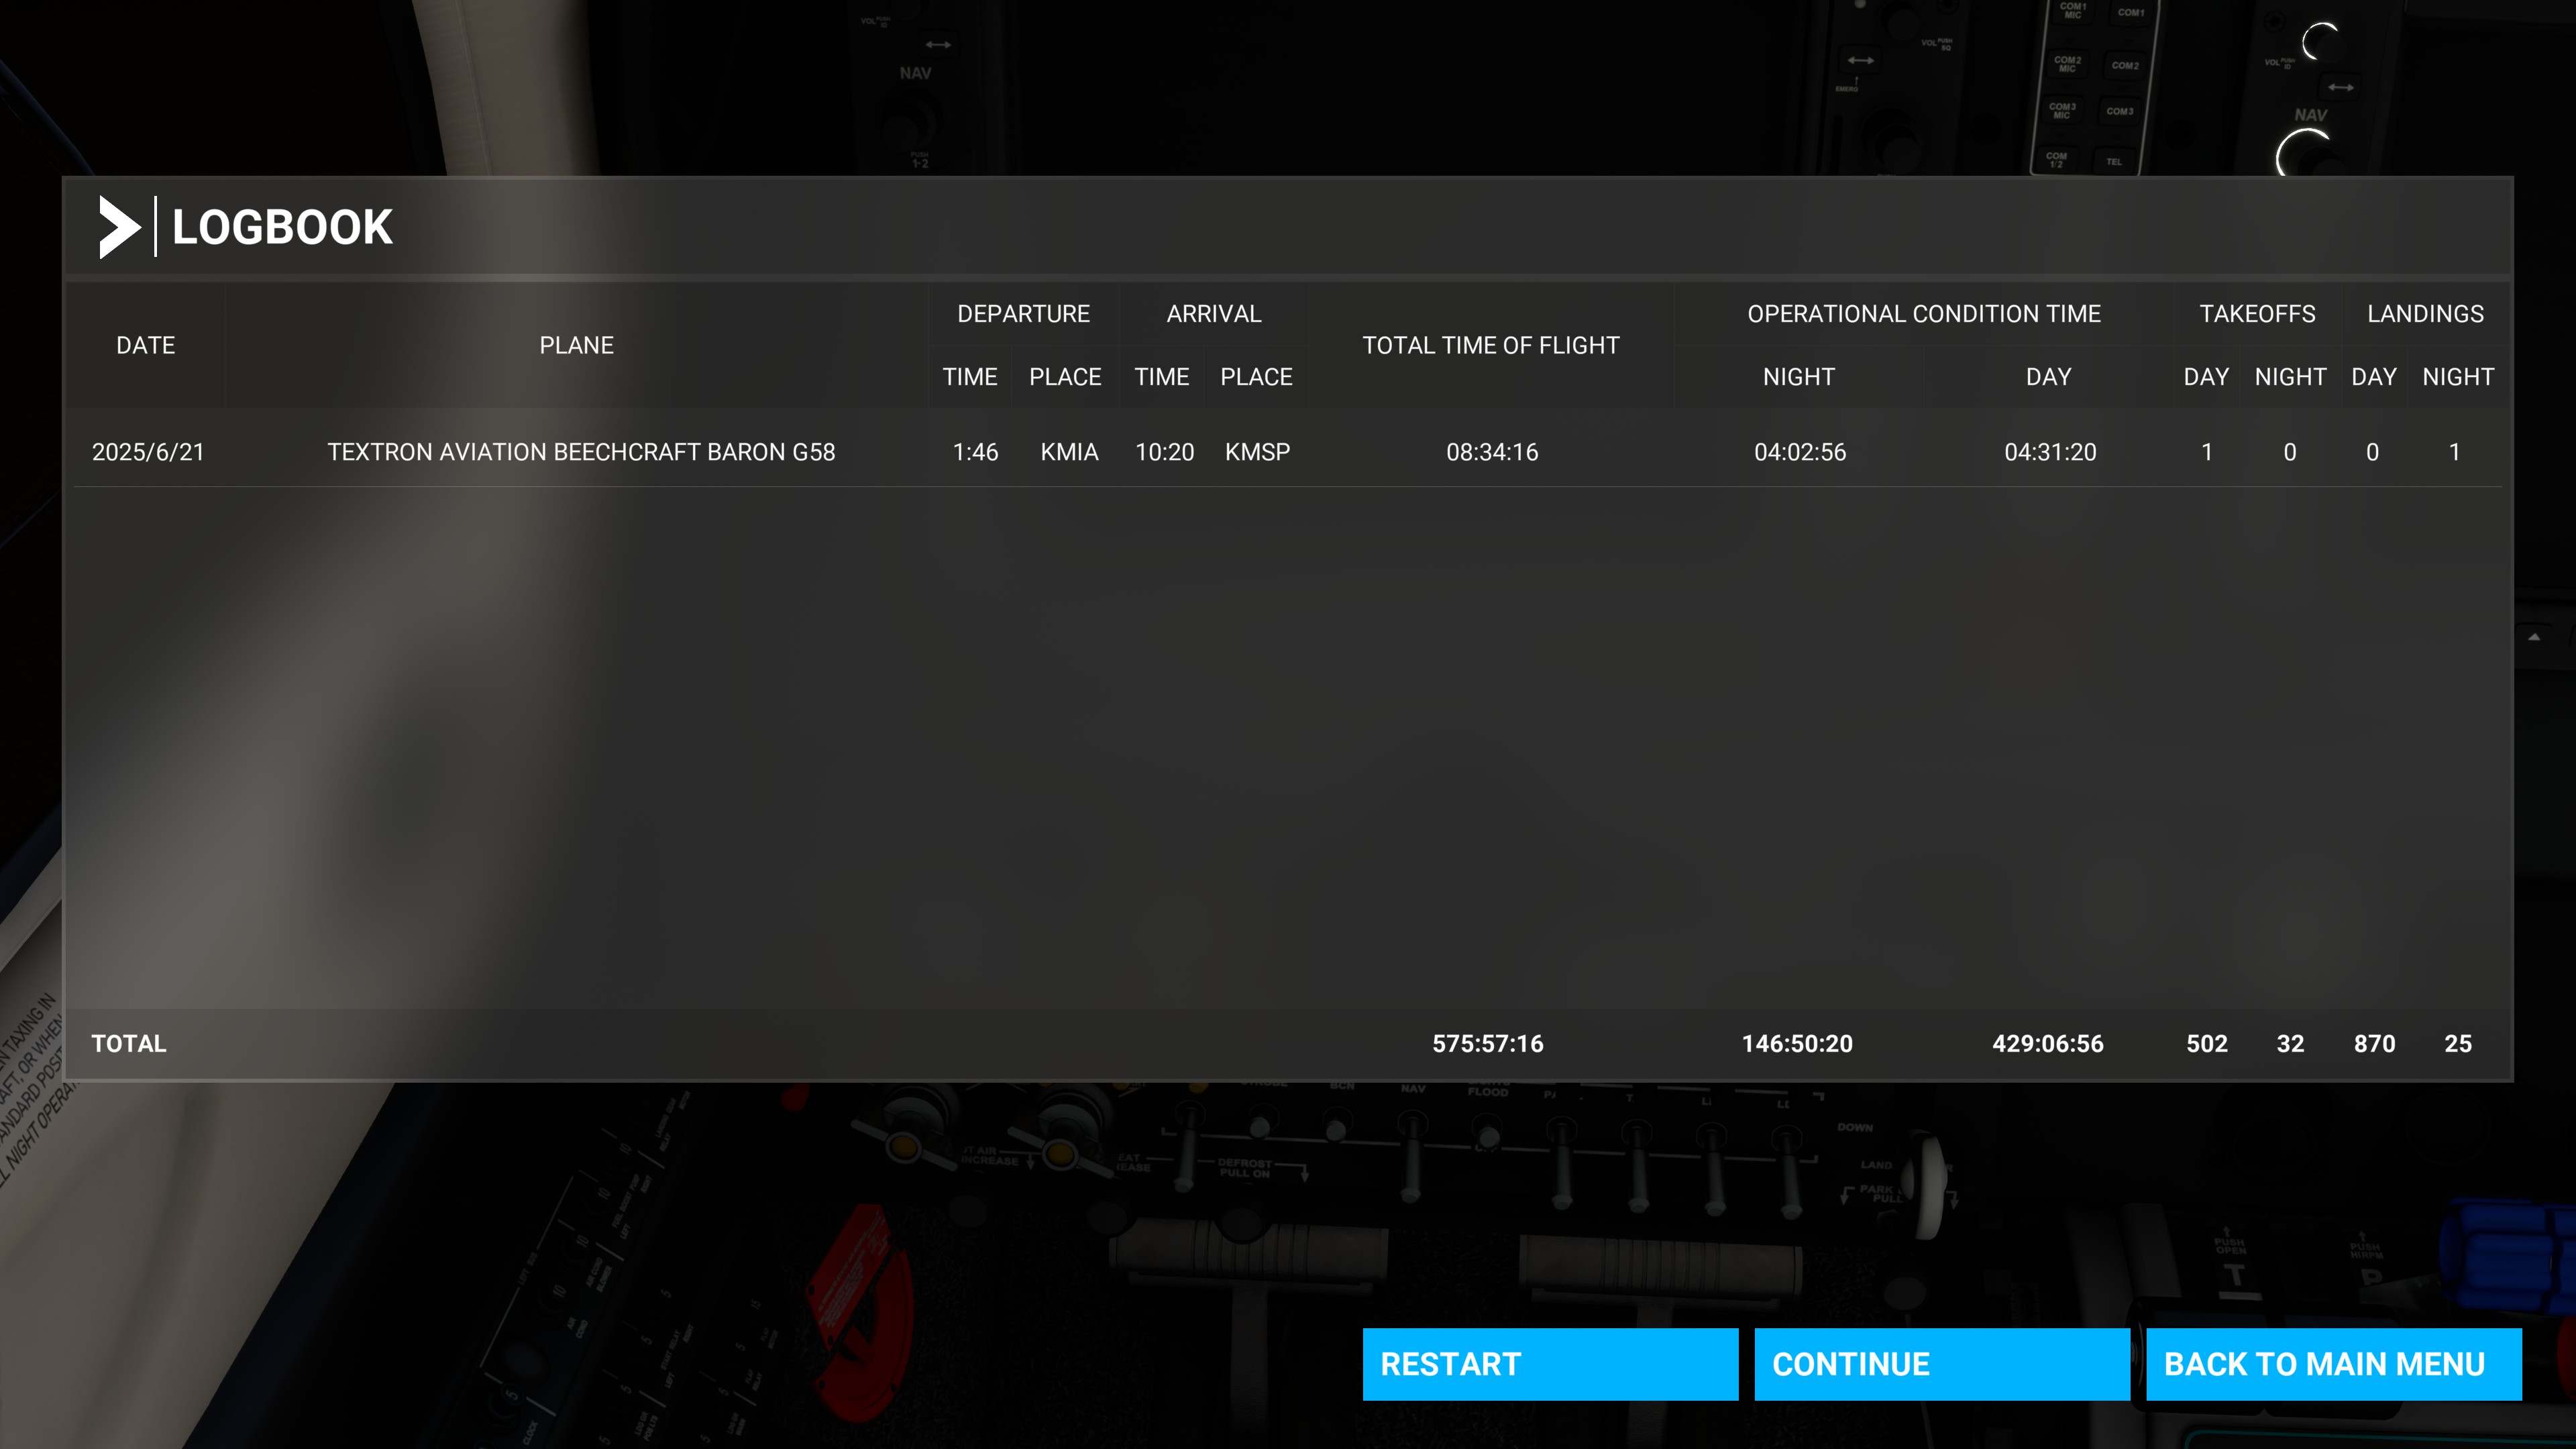
Task: Click the PLACE subheader under ARRIVAL
Action: coord(1256,377)
